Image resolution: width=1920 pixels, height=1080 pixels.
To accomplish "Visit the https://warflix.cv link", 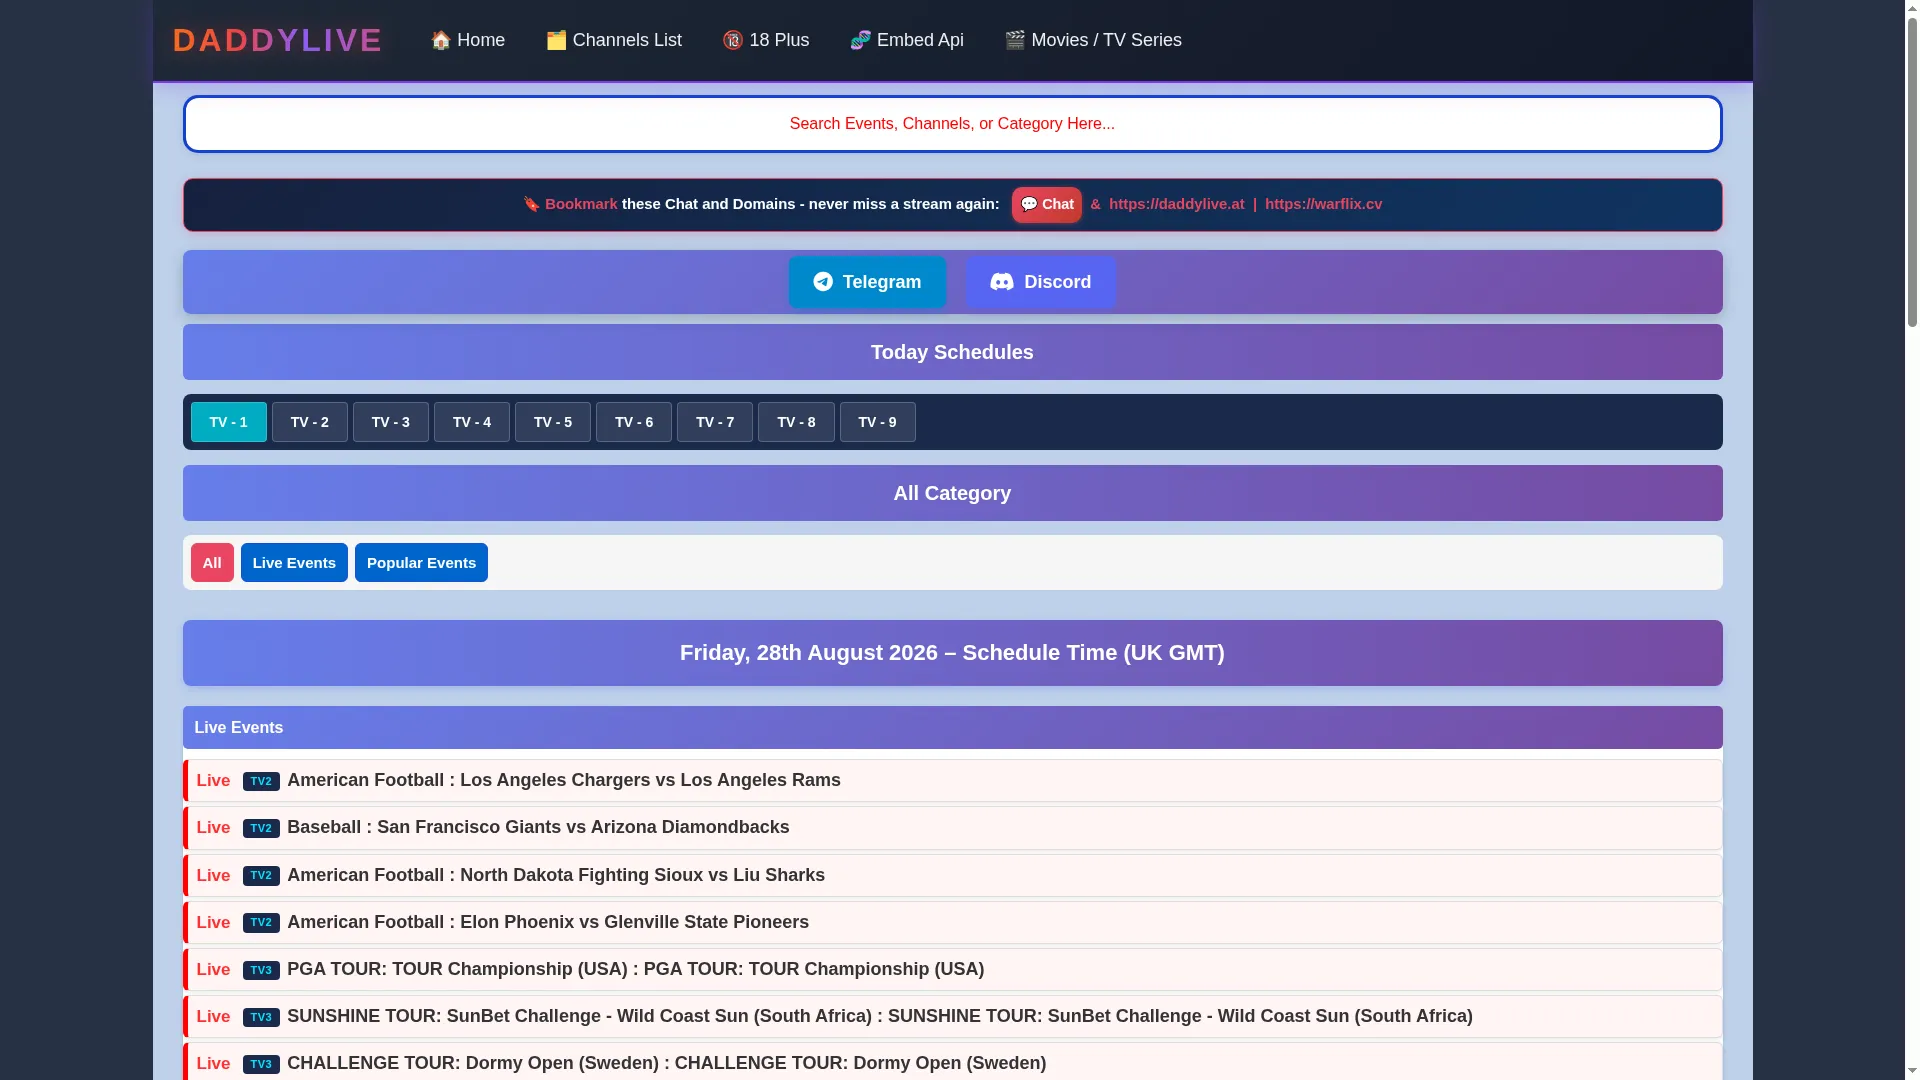I will pyautogui.click(x=1323, y=204).
